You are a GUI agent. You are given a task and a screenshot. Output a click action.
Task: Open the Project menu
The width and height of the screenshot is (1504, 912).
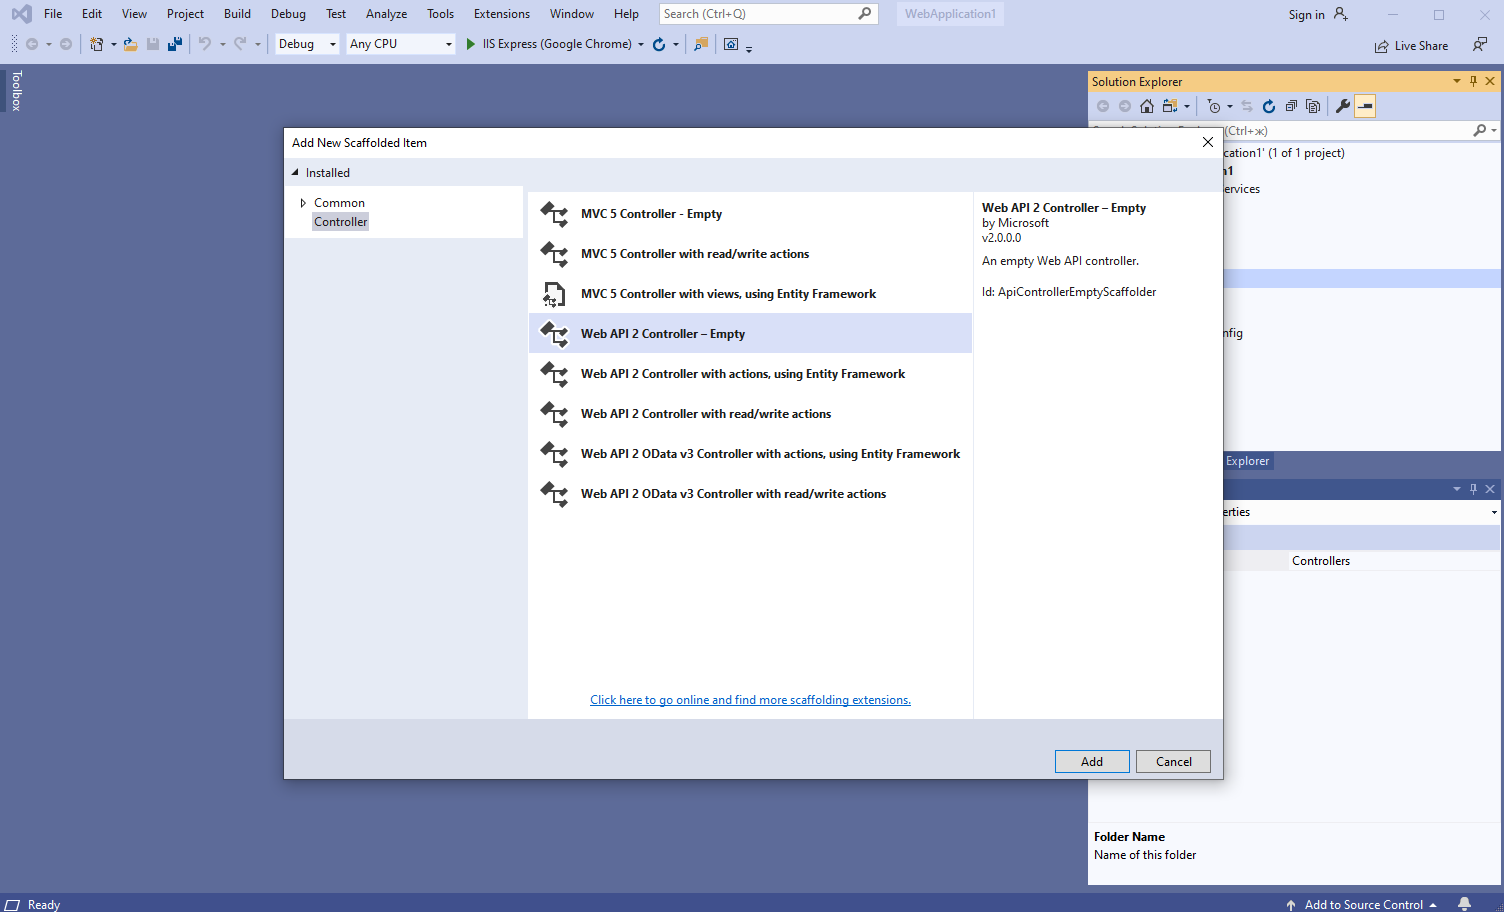(185, 14)
